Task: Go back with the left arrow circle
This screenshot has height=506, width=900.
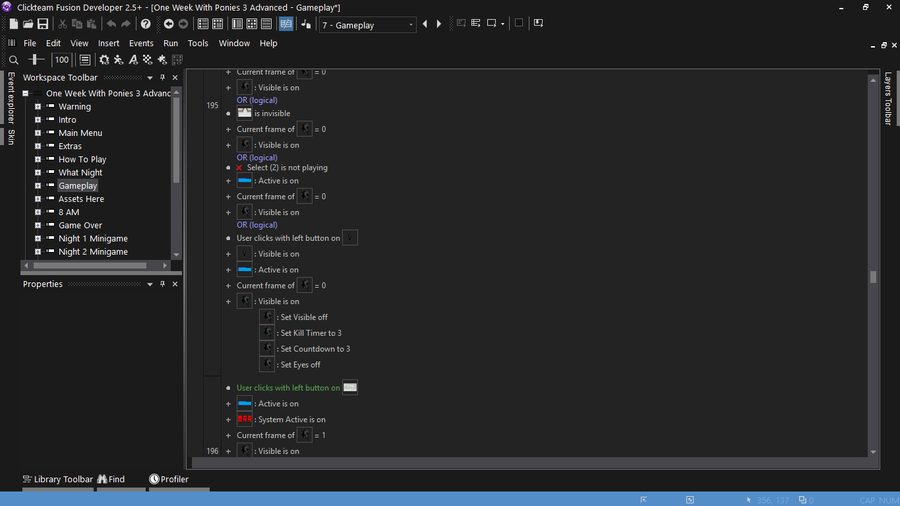Action: pos(169,24)
